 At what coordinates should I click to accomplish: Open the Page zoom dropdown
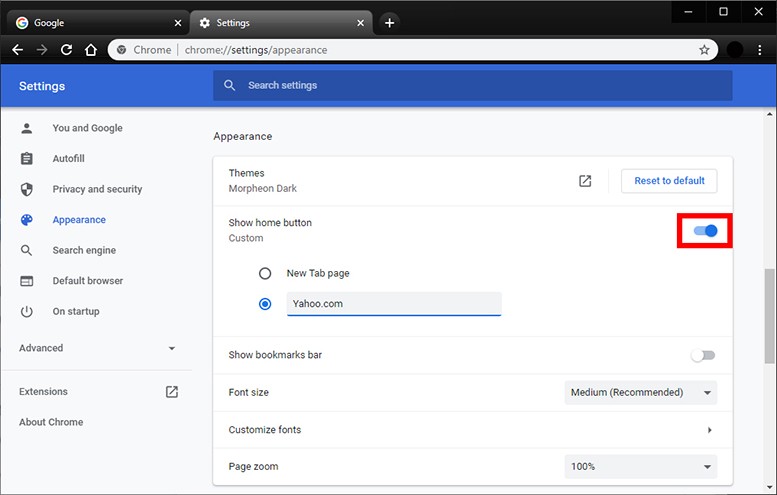640,467
